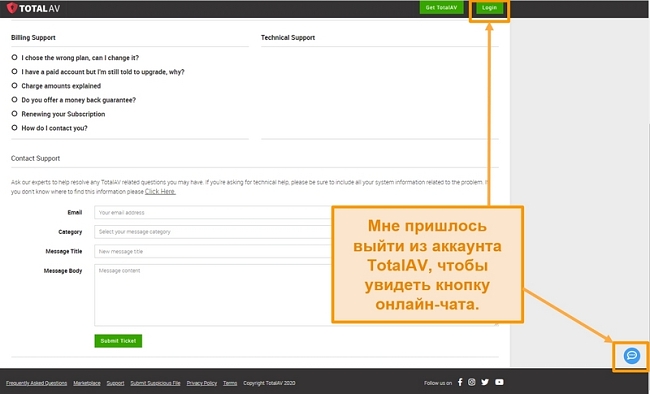Viewport: 650px width, 394px height.
Task: Submit the support ticket
Action: 118,341
